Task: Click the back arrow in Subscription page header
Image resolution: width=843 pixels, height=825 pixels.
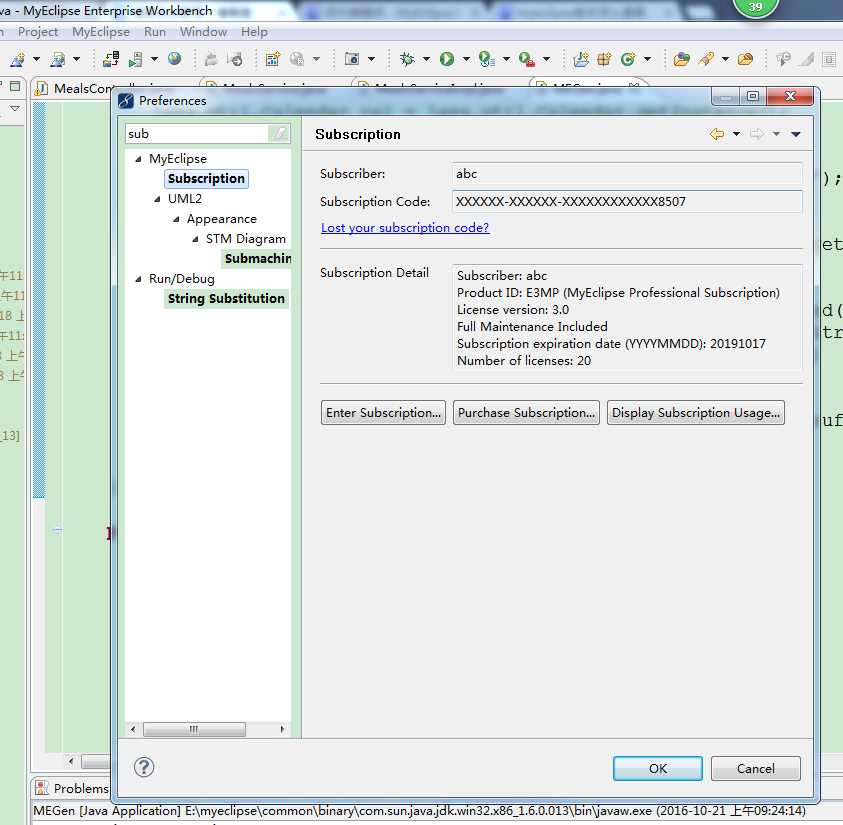Action: (x=717, y=134)
